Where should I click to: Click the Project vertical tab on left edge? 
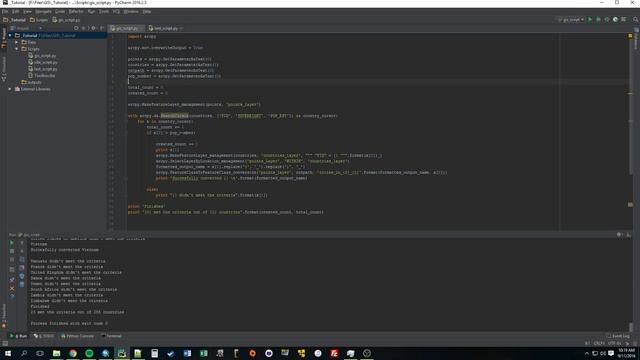coord(4,38)
